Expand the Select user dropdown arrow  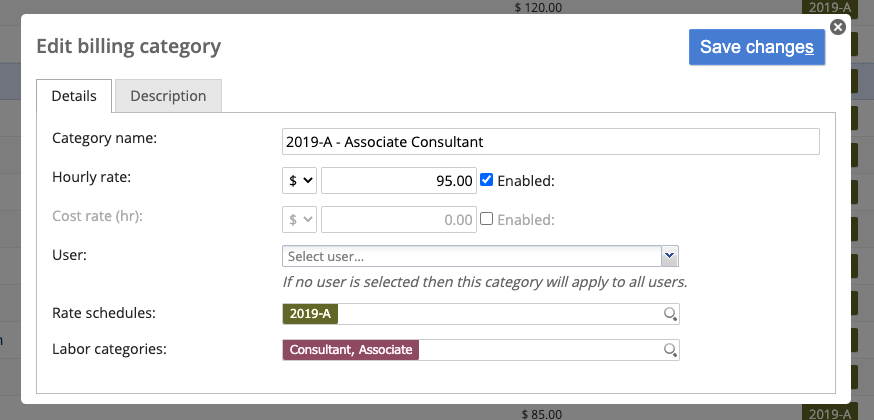pos(670,256)
